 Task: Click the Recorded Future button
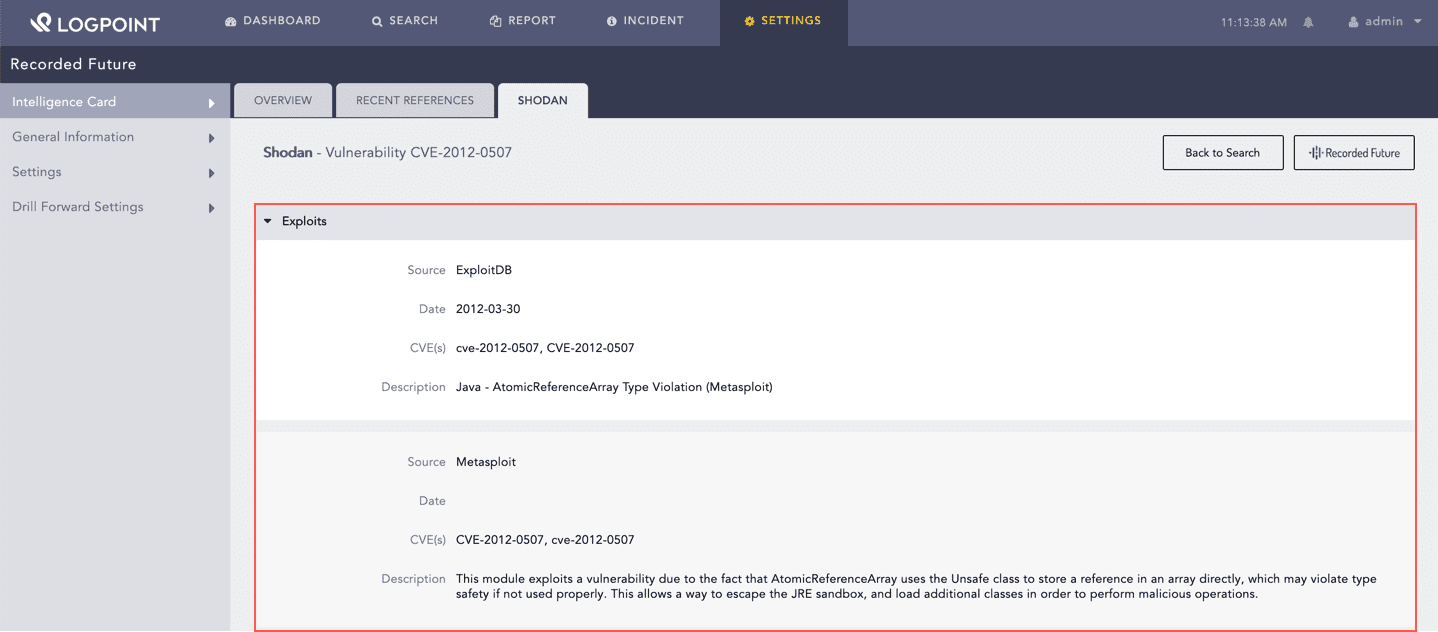[x=1354, y=153]
